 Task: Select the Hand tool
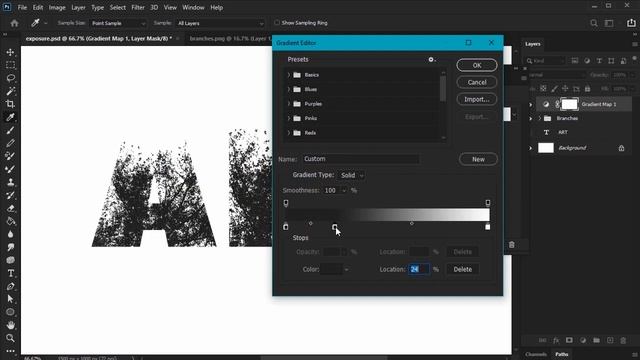[10, 325]
